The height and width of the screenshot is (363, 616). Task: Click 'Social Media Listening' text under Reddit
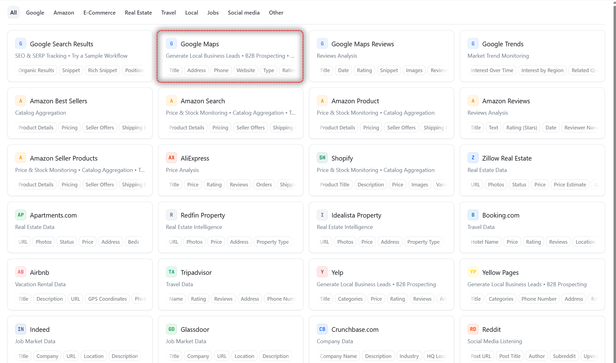(x=495, y=341)
